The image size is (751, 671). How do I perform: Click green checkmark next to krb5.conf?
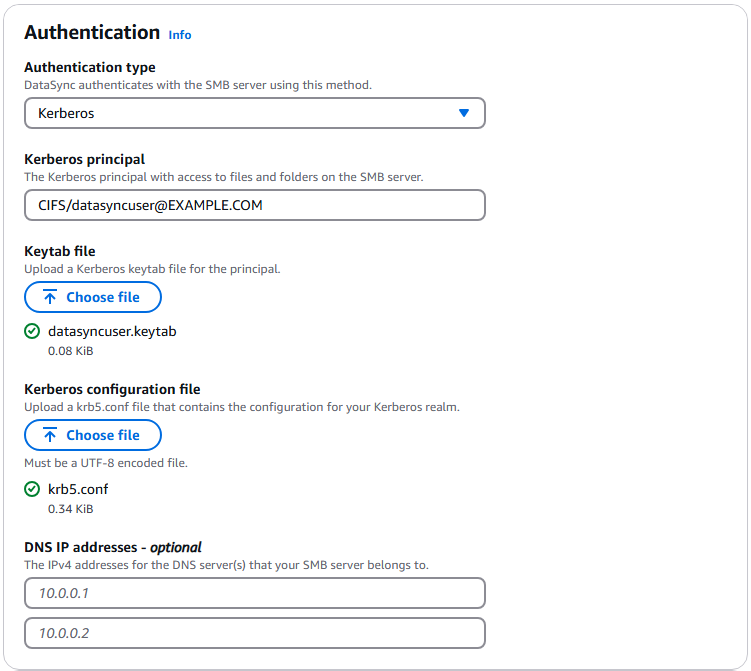(32, 489)
